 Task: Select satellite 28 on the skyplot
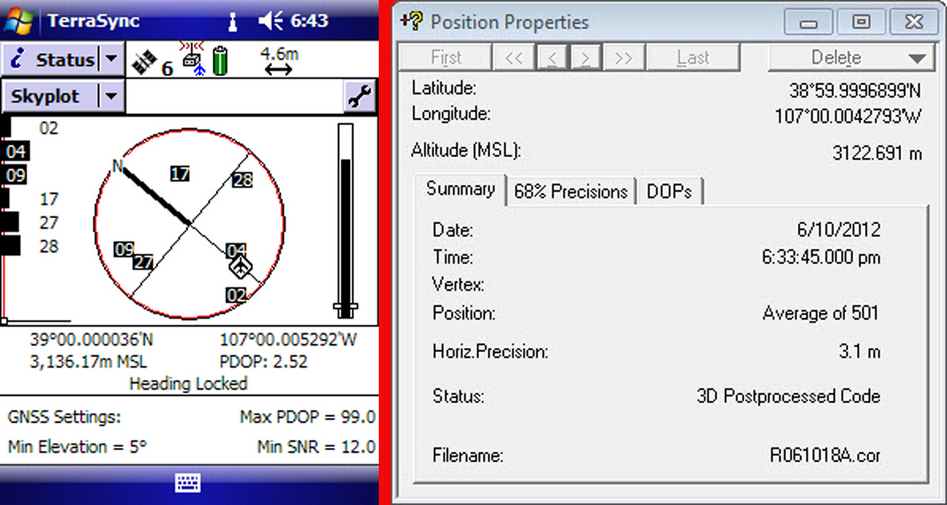pos(242,179)
